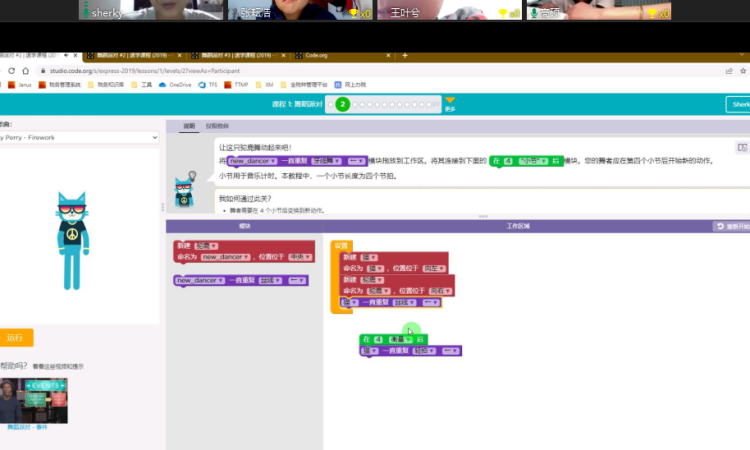
Task: Close the 舞蹈派对 #3 browser tab
Action: point(283,55)
